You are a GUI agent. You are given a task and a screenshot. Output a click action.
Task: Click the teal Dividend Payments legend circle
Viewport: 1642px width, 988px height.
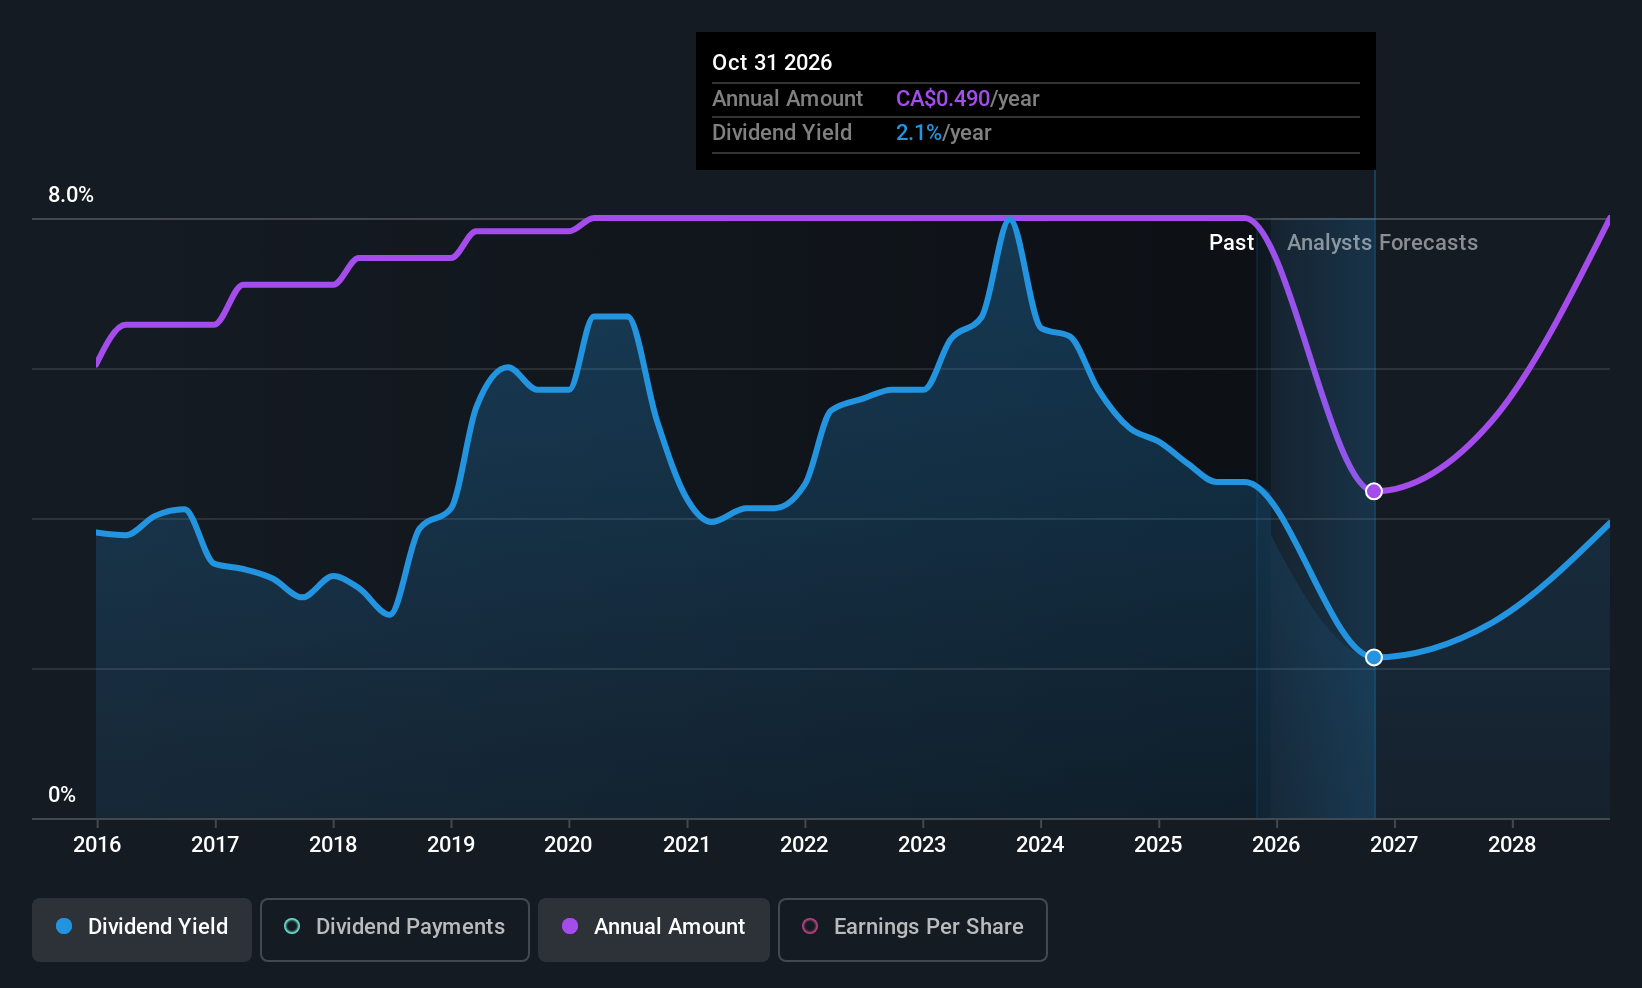pyautogui.click(x=292, y=927)
